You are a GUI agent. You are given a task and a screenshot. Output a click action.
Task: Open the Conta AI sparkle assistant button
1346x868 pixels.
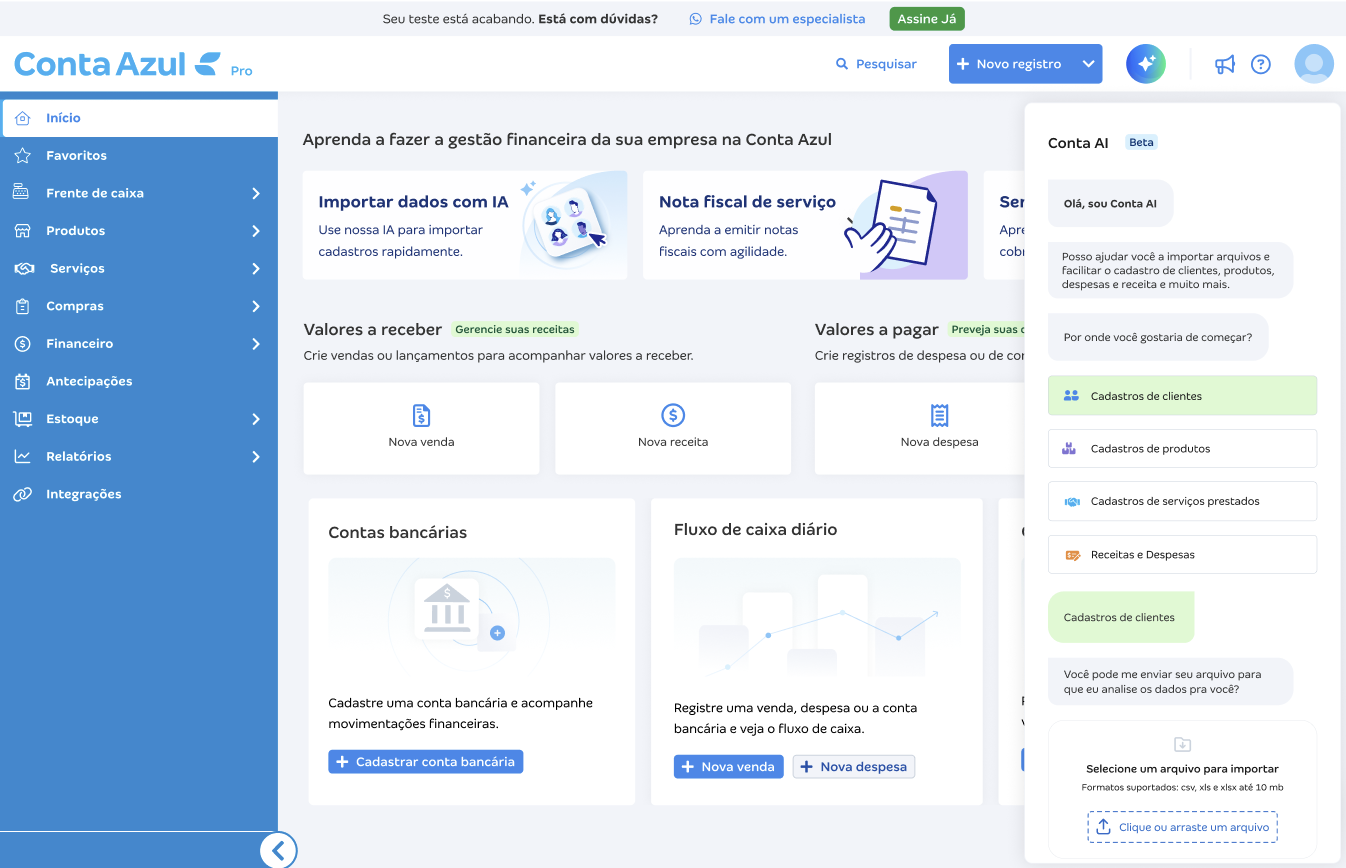[1146, 64]
